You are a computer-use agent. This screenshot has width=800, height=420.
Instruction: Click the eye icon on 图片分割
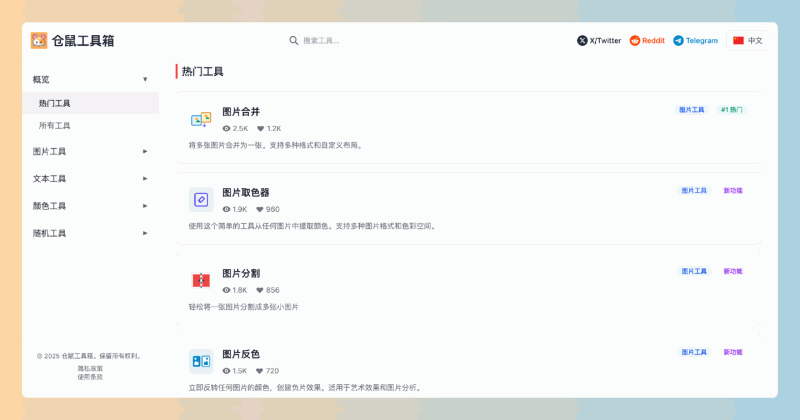[x=227, y=290]
